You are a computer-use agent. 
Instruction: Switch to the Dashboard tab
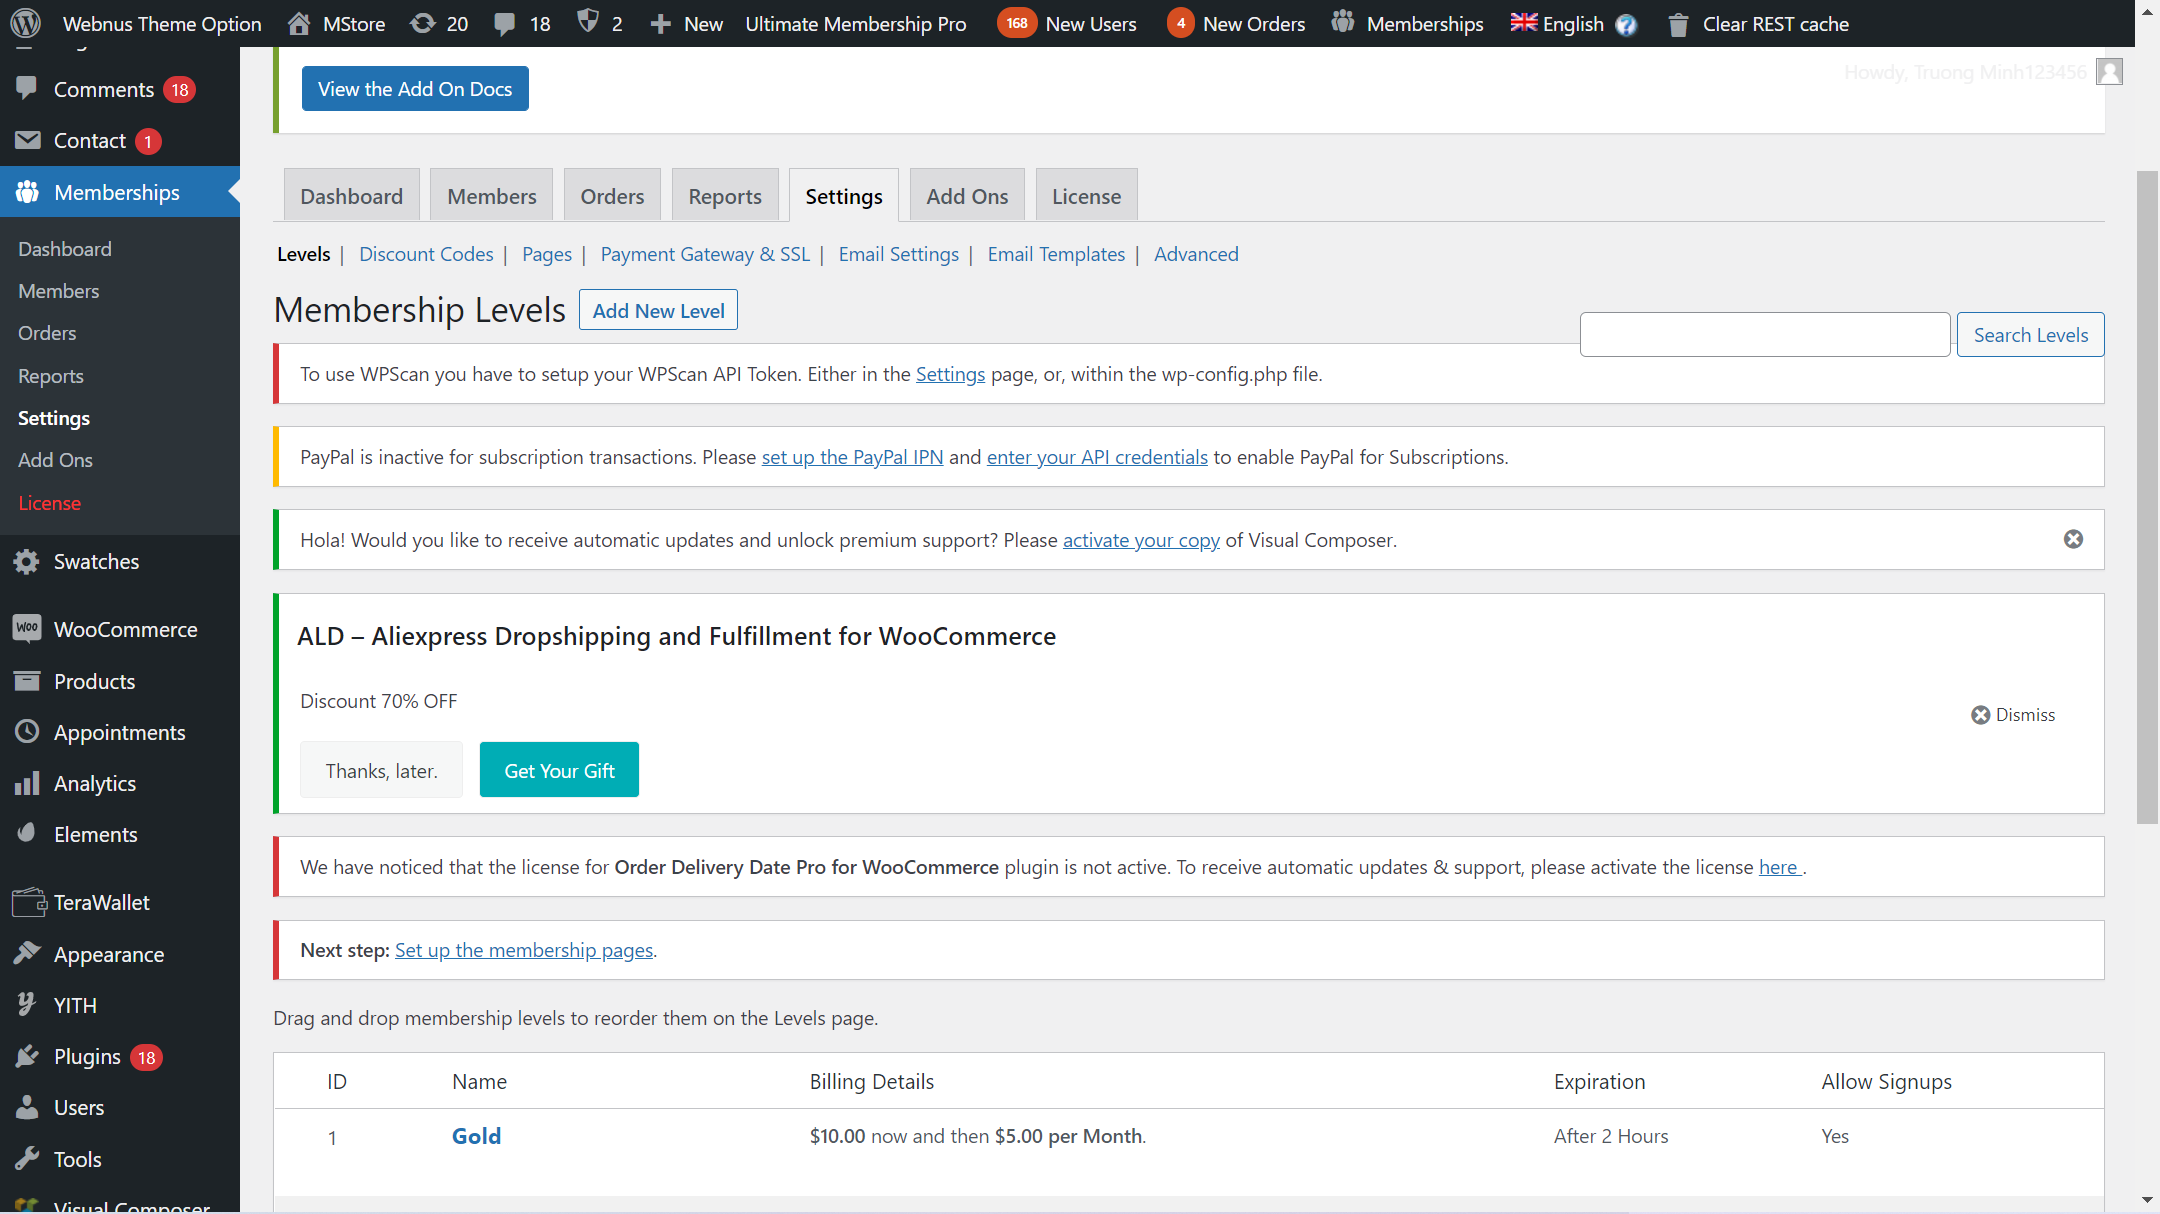point(352,195)
